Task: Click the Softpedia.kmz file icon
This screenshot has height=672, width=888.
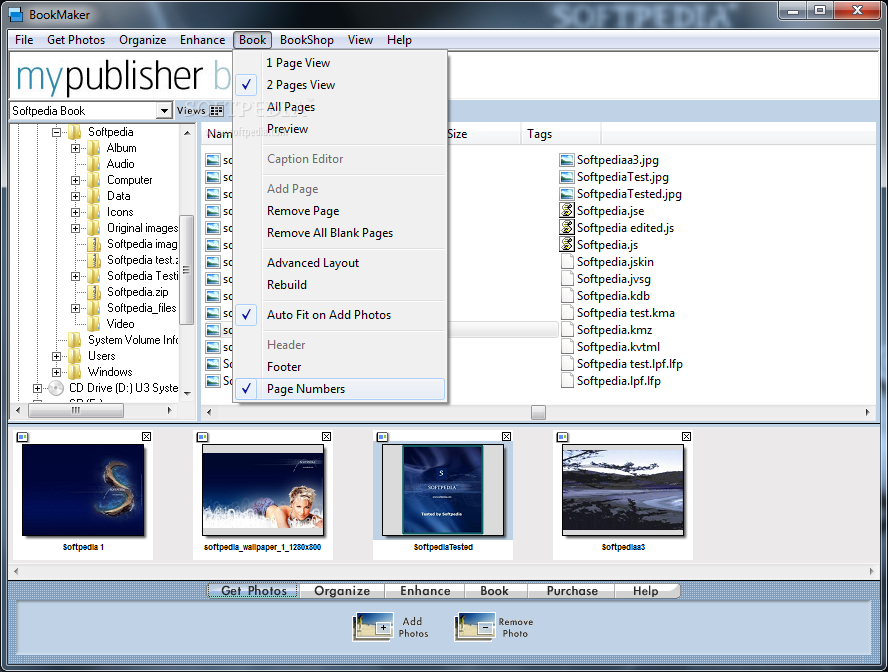Action: point(566,329)
